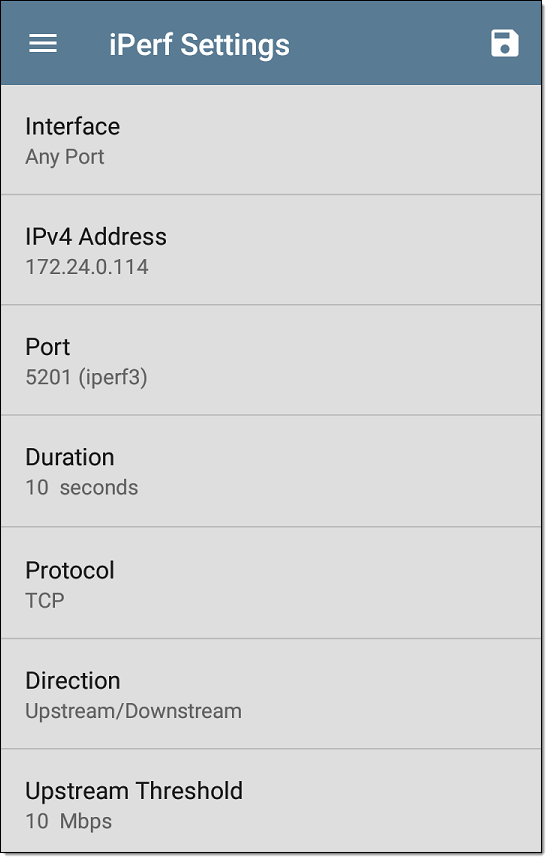Edit the IPv4 Address setting
The height and width of the screenshot is (860, 549).
pyautogui.click(x=271, y=250)
